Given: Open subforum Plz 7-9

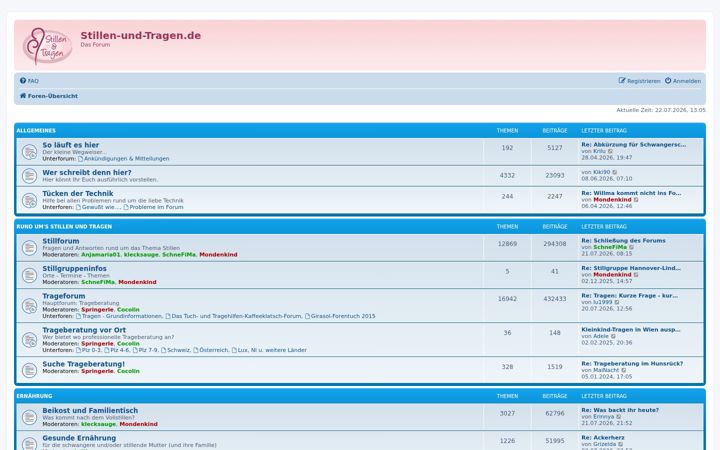Looking at the screenshot, I should click(145, 350).
